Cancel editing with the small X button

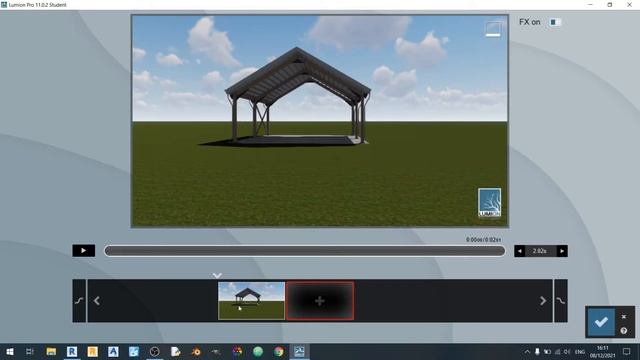click(x=624, y=316)
